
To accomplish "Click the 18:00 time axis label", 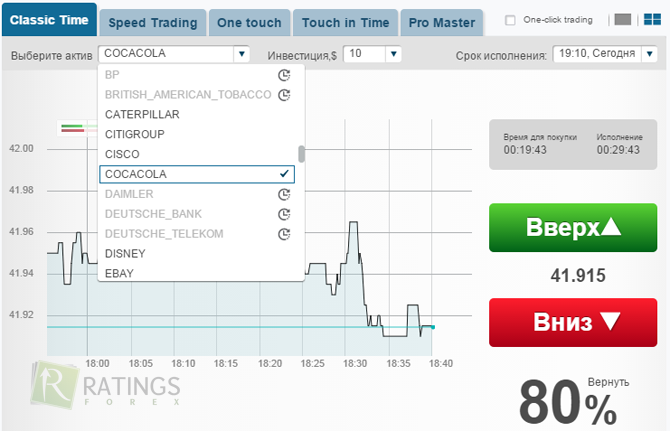I will click(x=97, y=364).
